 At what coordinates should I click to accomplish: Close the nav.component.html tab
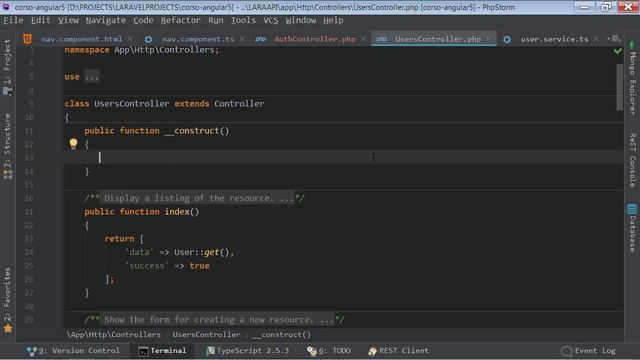130,39
